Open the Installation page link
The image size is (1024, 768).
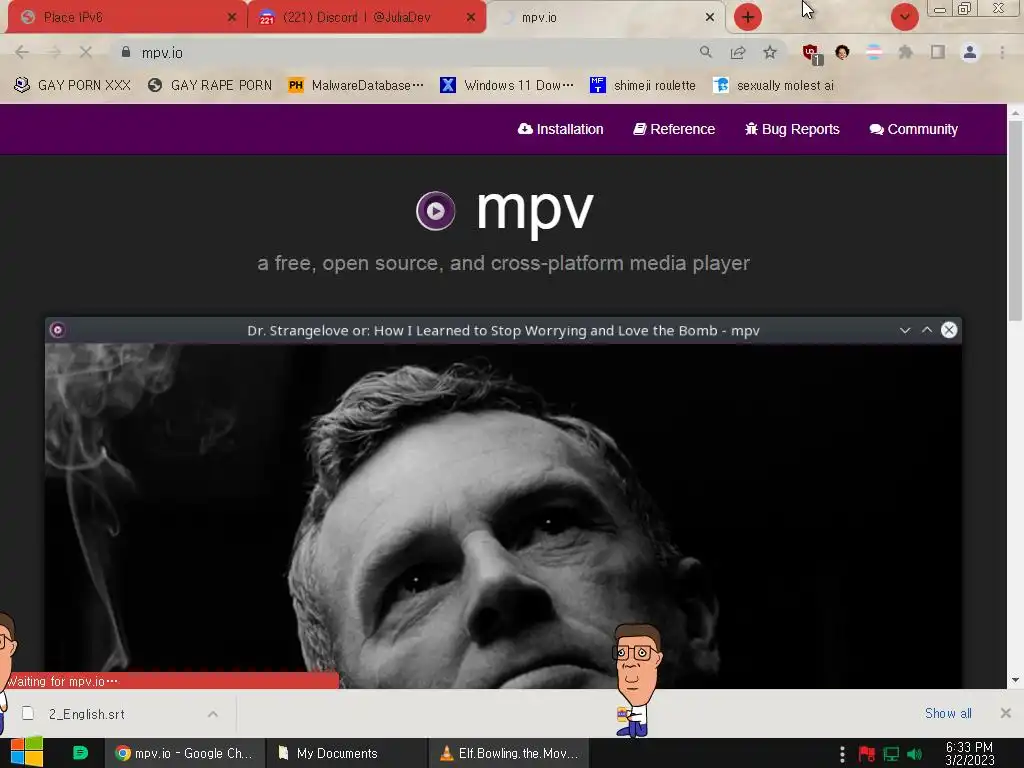coord(560,129)
